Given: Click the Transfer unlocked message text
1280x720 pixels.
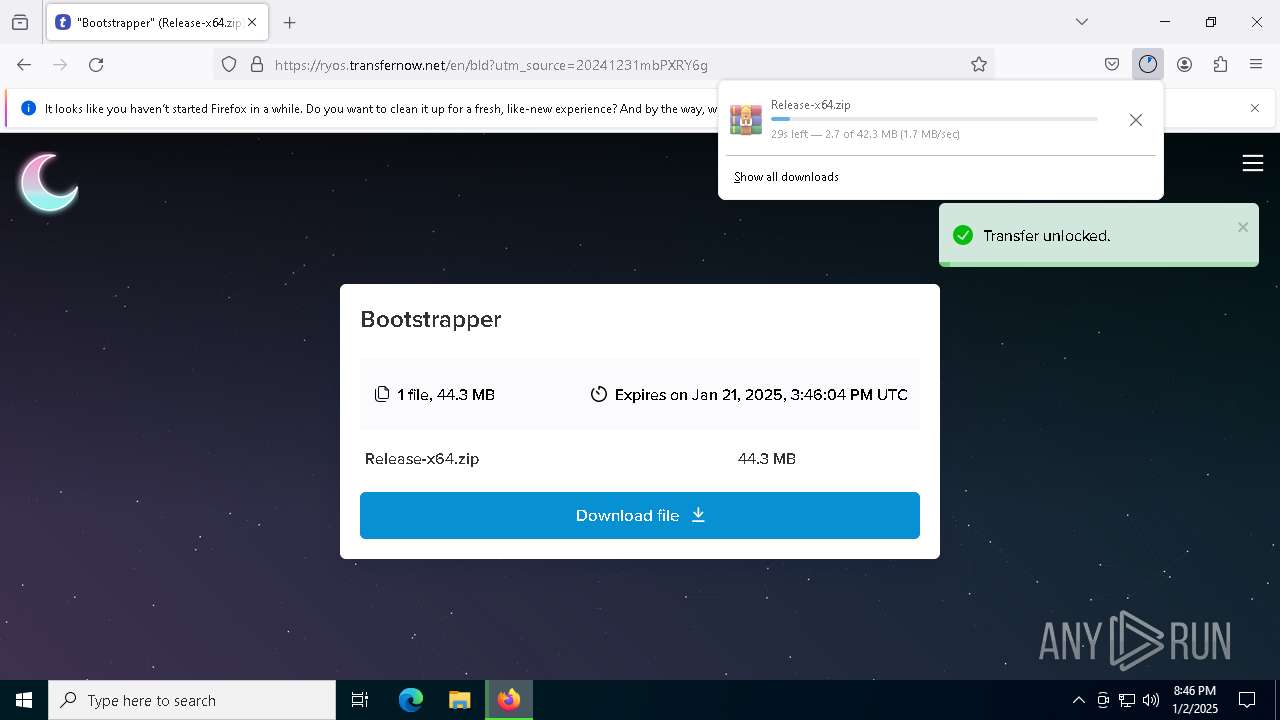Looking at the screenshot, I should pyautogui.click(x=1047, y=236).
